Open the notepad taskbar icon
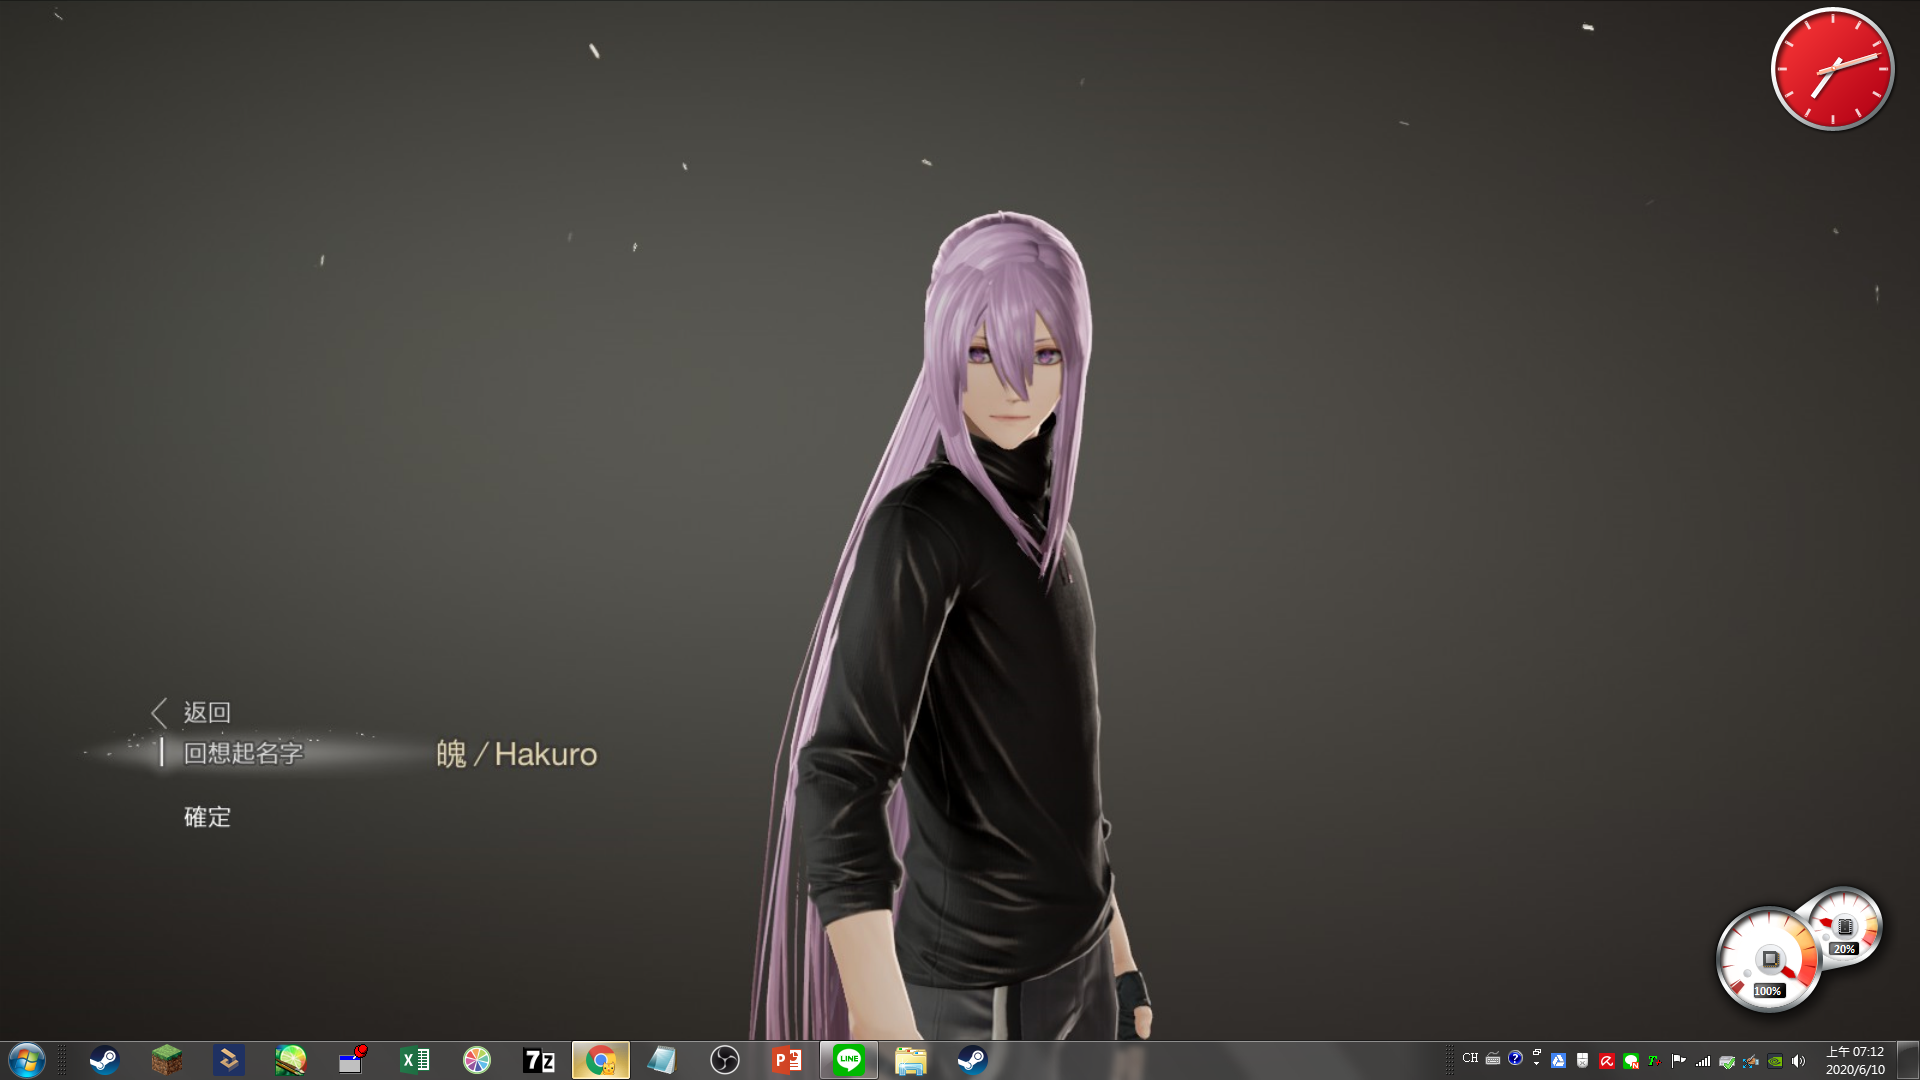Viewport: 1920px width, 1080px height. [662, 1060]
